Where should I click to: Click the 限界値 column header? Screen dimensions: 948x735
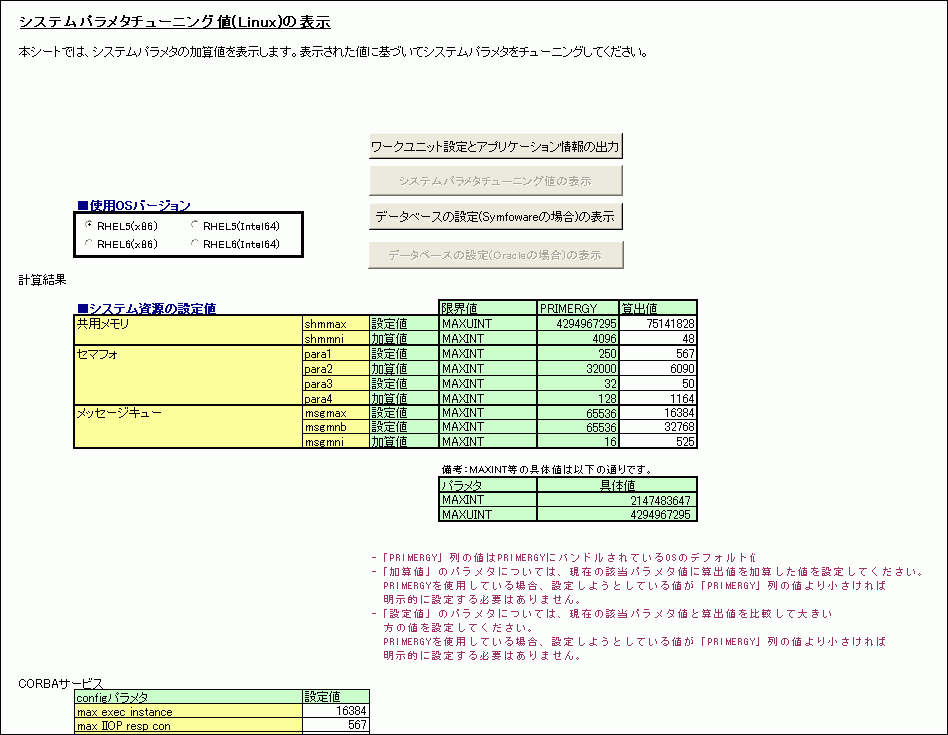(x=488, y=308)
